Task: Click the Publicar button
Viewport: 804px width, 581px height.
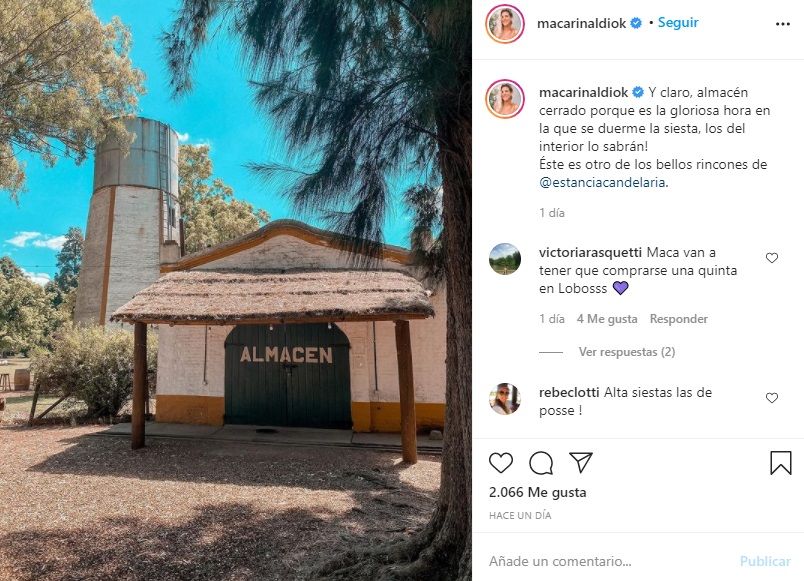Action: [765, 561]
